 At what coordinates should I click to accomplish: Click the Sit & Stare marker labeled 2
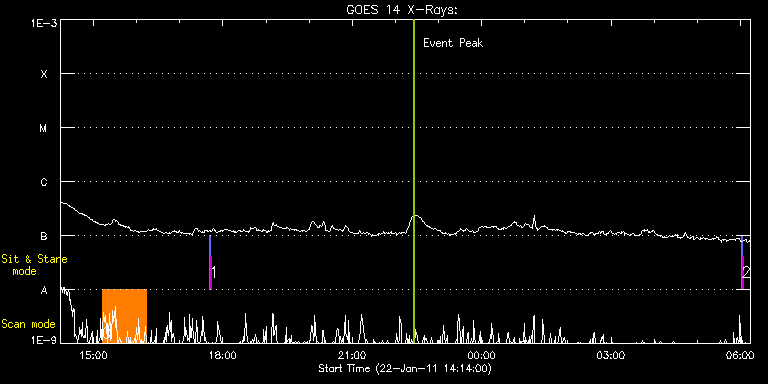pos(743,263)
